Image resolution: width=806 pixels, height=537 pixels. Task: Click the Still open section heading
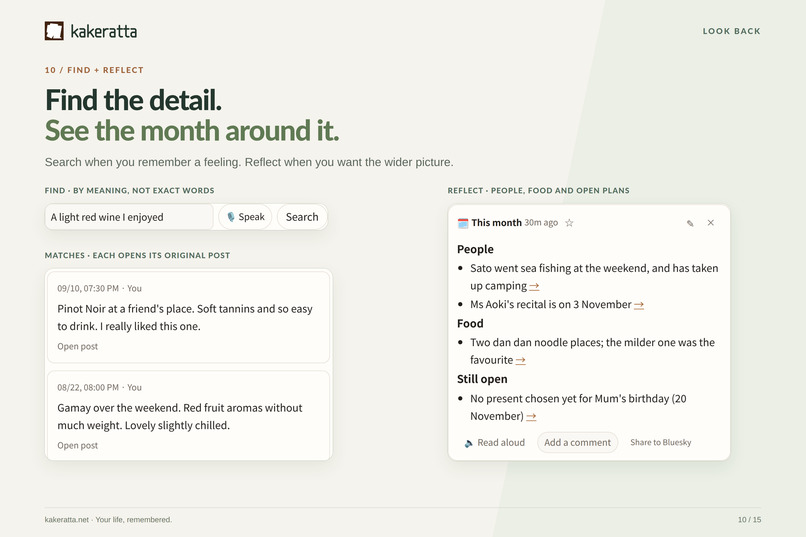482,379
